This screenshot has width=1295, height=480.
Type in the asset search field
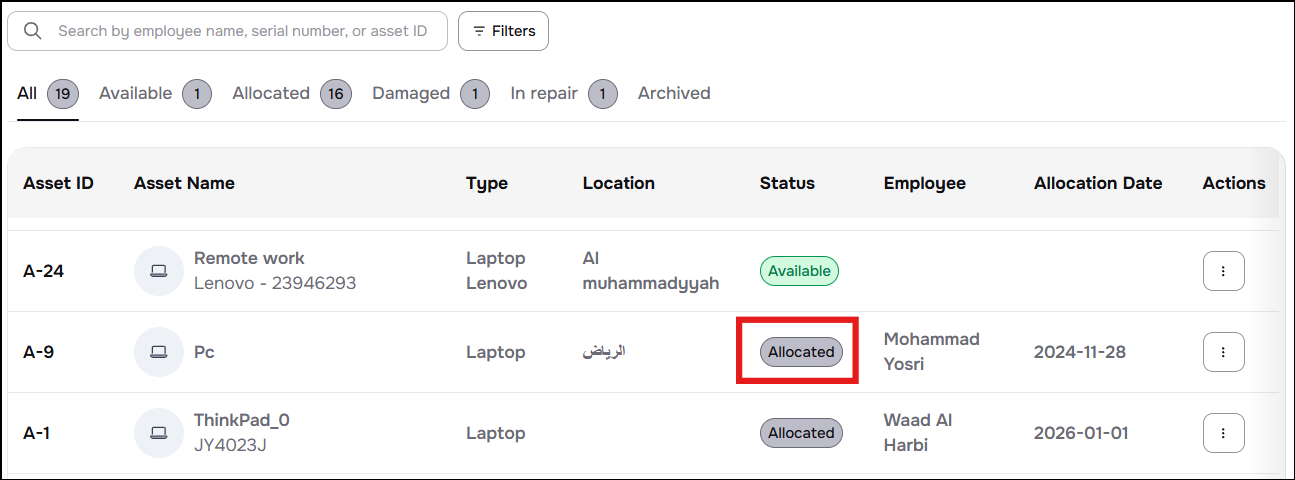click(x=242, y=31)
